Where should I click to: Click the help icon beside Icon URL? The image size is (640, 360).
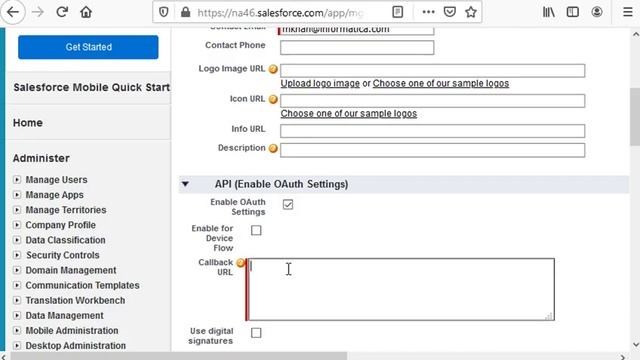coord(273,99)
